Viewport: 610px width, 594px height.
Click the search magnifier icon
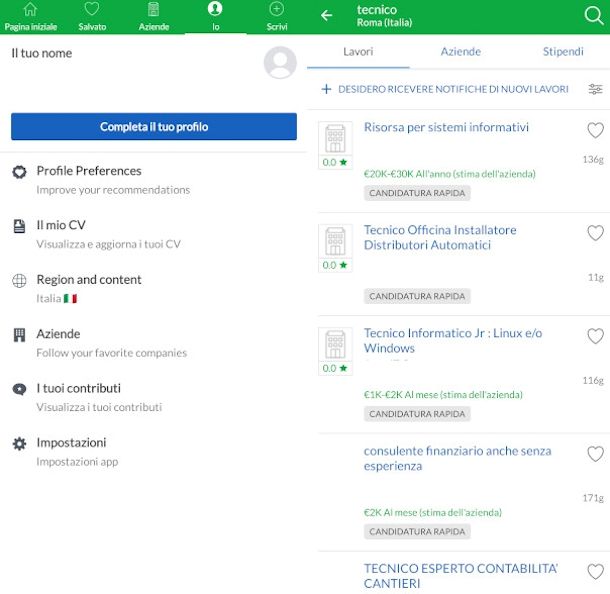tap(593, 16)
